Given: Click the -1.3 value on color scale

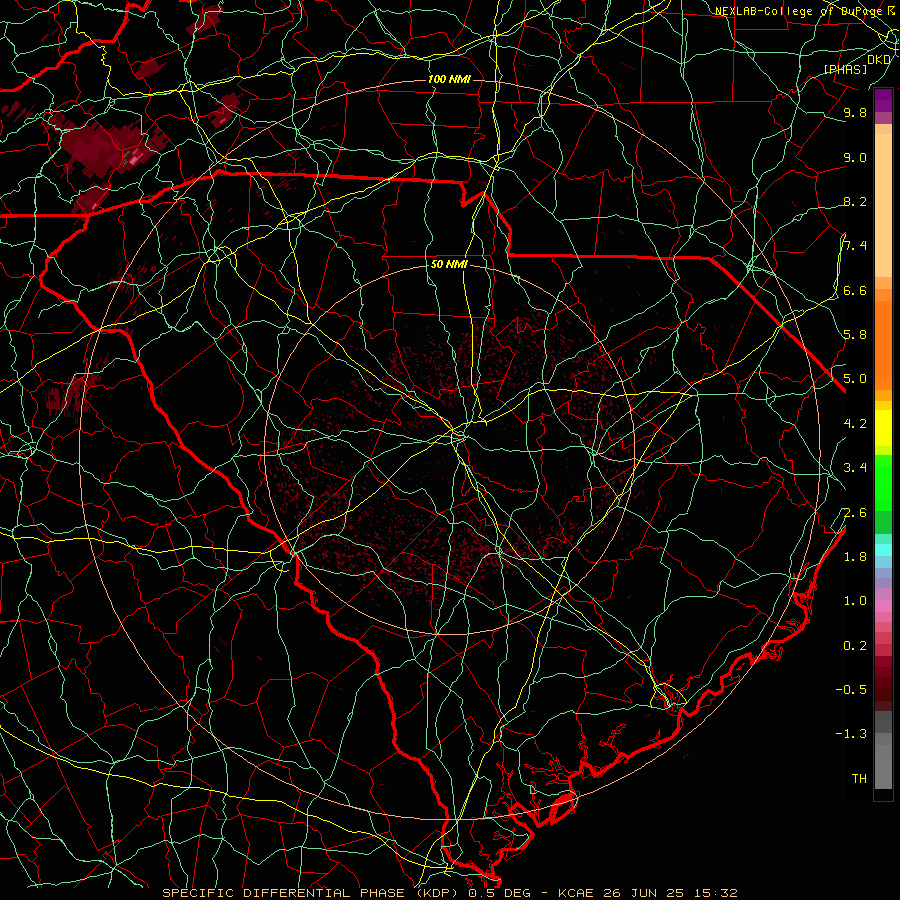Looking at the screenshot, I should (x=852, y=734).
